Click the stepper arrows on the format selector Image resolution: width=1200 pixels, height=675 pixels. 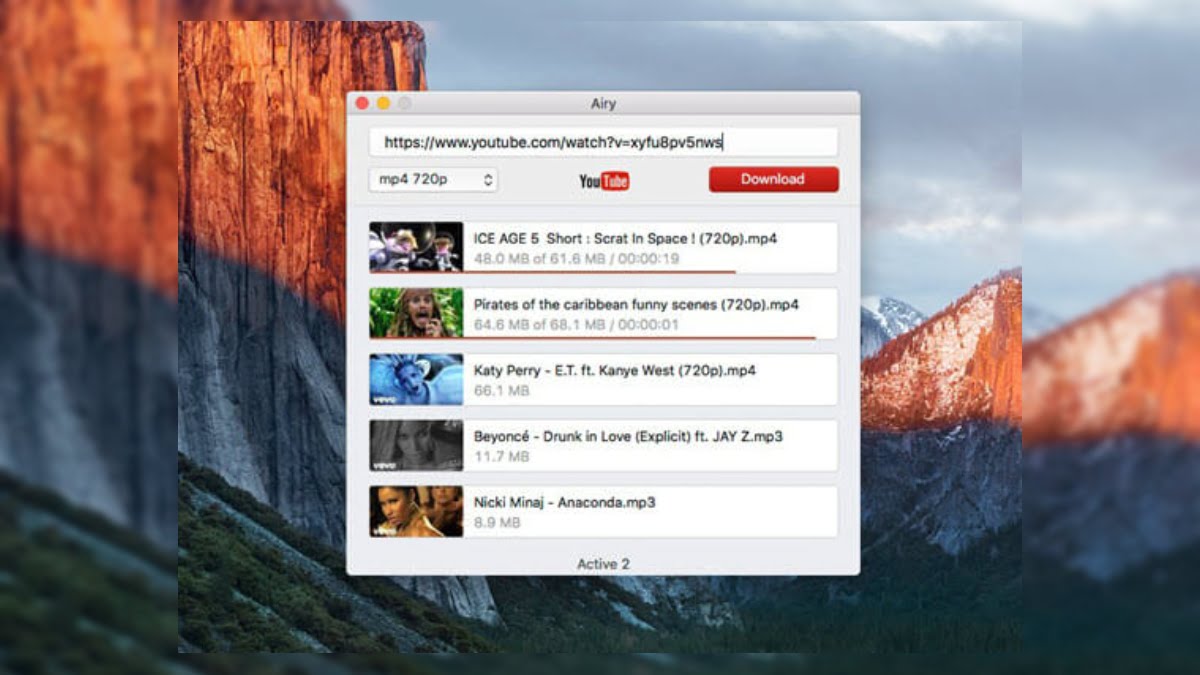488,180
